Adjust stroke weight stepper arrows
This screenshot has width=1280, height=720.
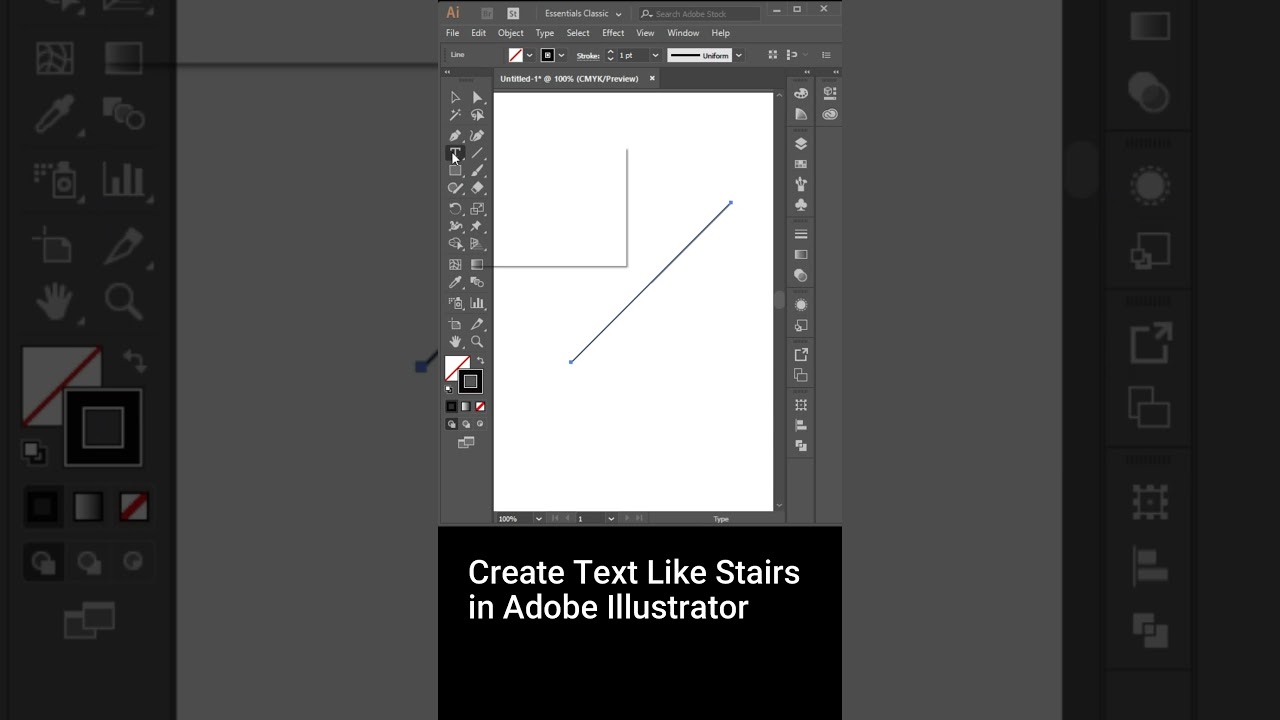point(610,56)
